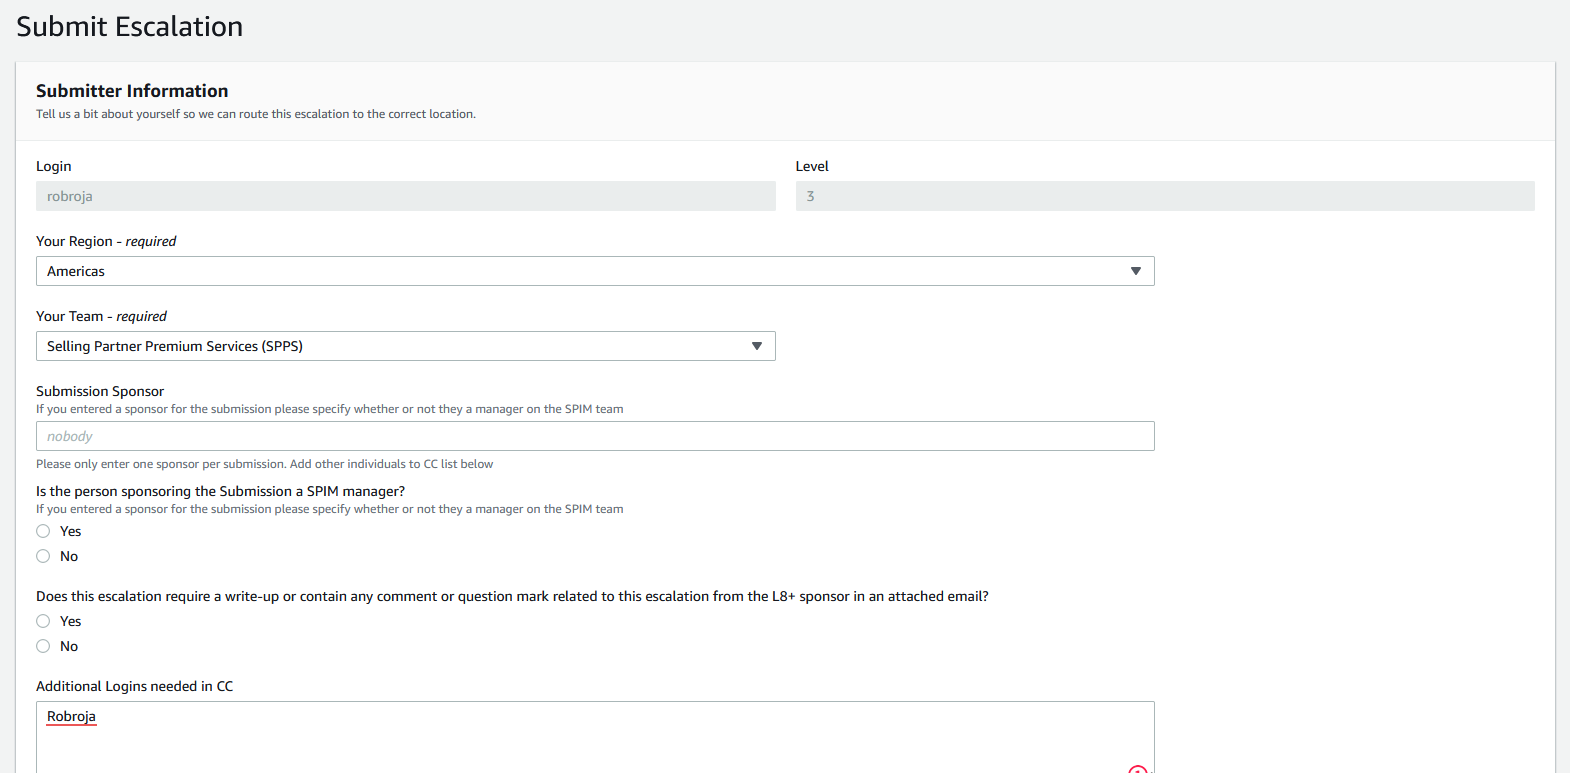This screenshot has height=773, width=1570.
Task: Click the 'Tell us a bit about yourself' description
Action: 256,114
